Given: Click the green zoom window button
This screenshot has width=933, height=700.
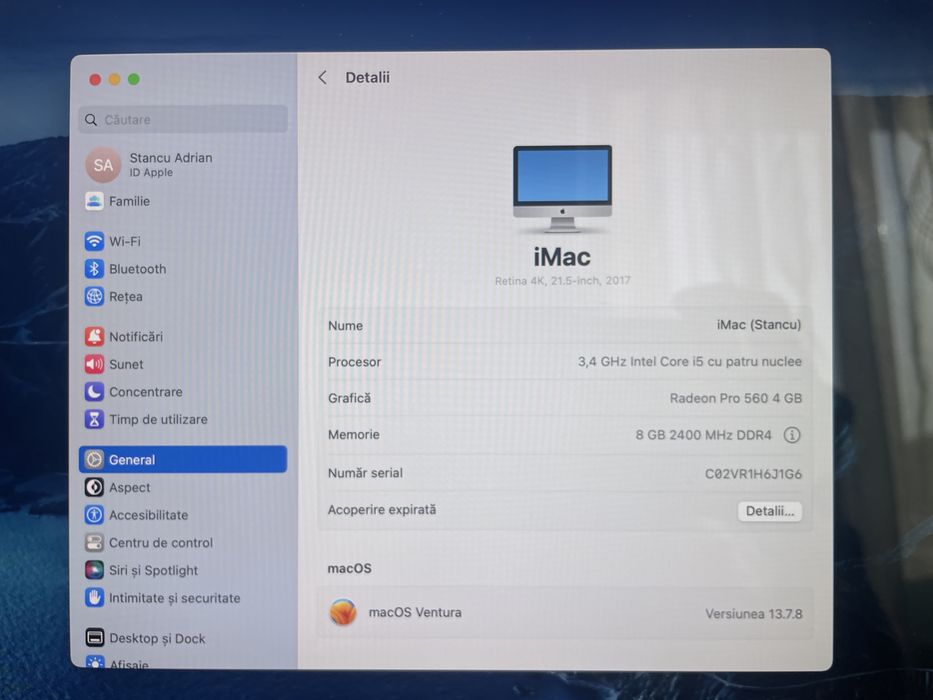Looking at the screenshot, I should coord(134,79).
